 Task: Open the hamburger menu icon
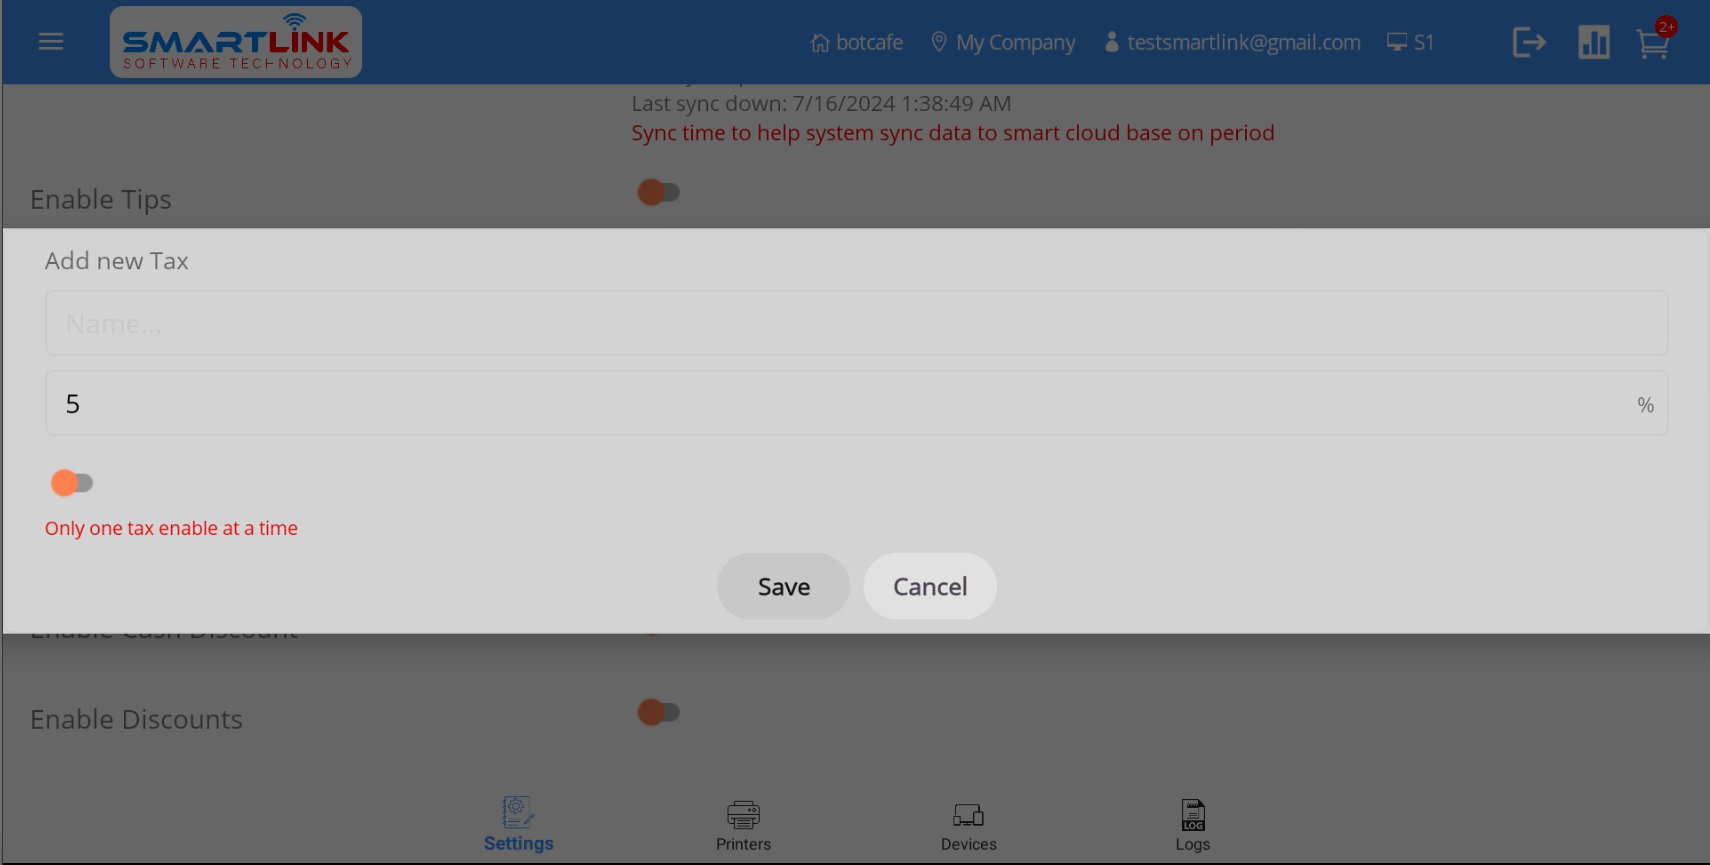[51, 42]
